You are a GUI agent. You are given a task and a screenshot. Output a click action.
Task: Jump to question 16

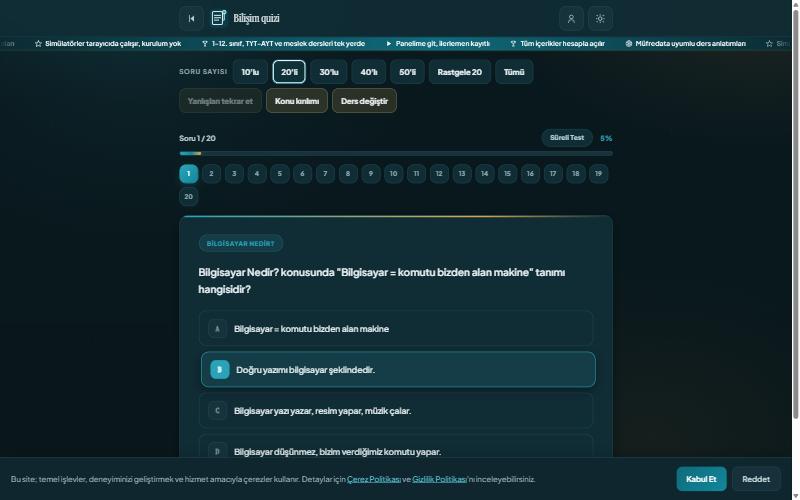(530, 173)
